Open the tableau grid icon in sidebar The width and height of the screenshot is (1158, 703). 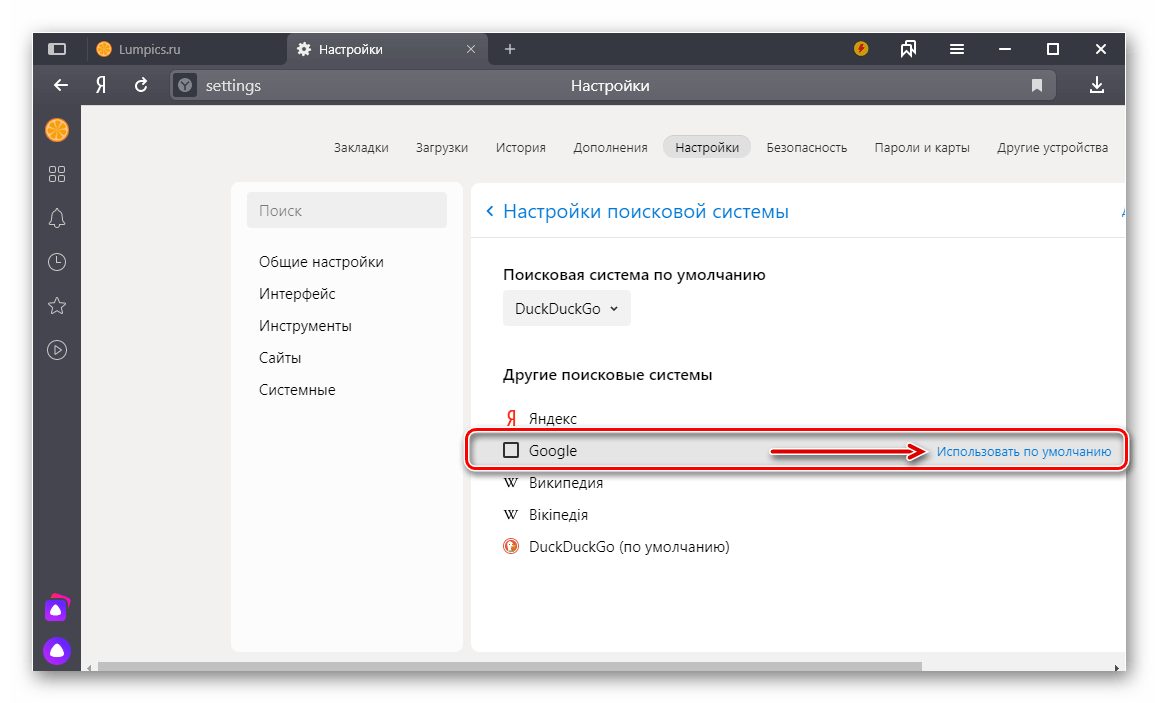coord(57,174)
